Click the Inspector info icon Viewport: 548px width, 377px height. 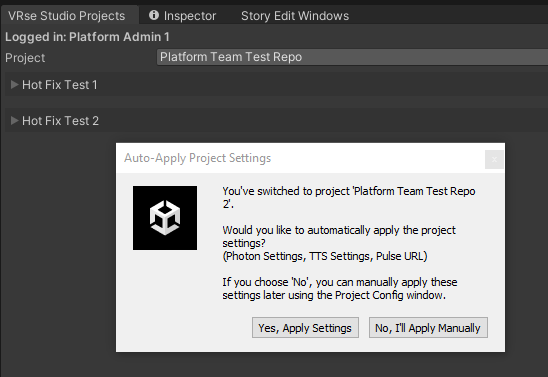coord(154,15)
